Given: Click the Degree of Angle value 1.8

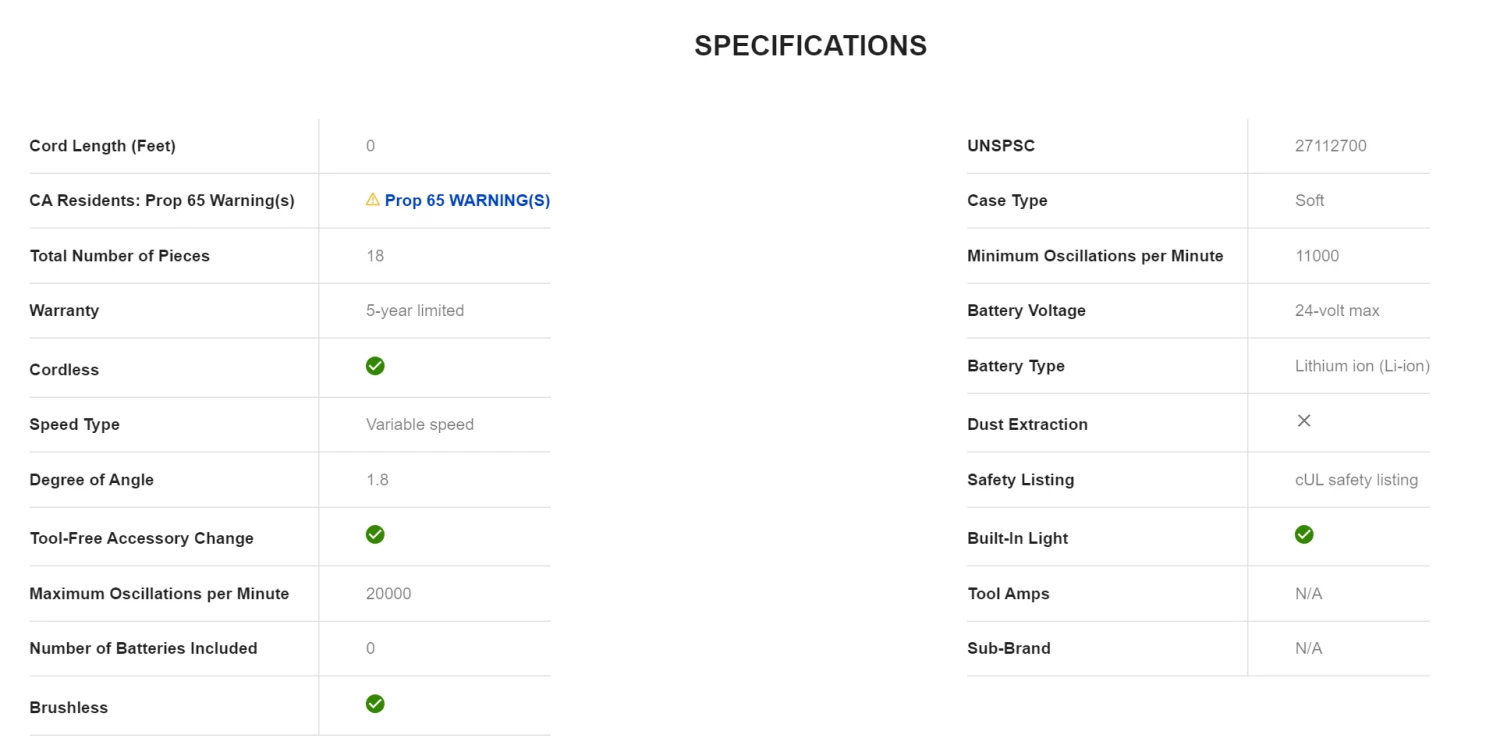Looking at the screenshot, I should coord(377,480).
